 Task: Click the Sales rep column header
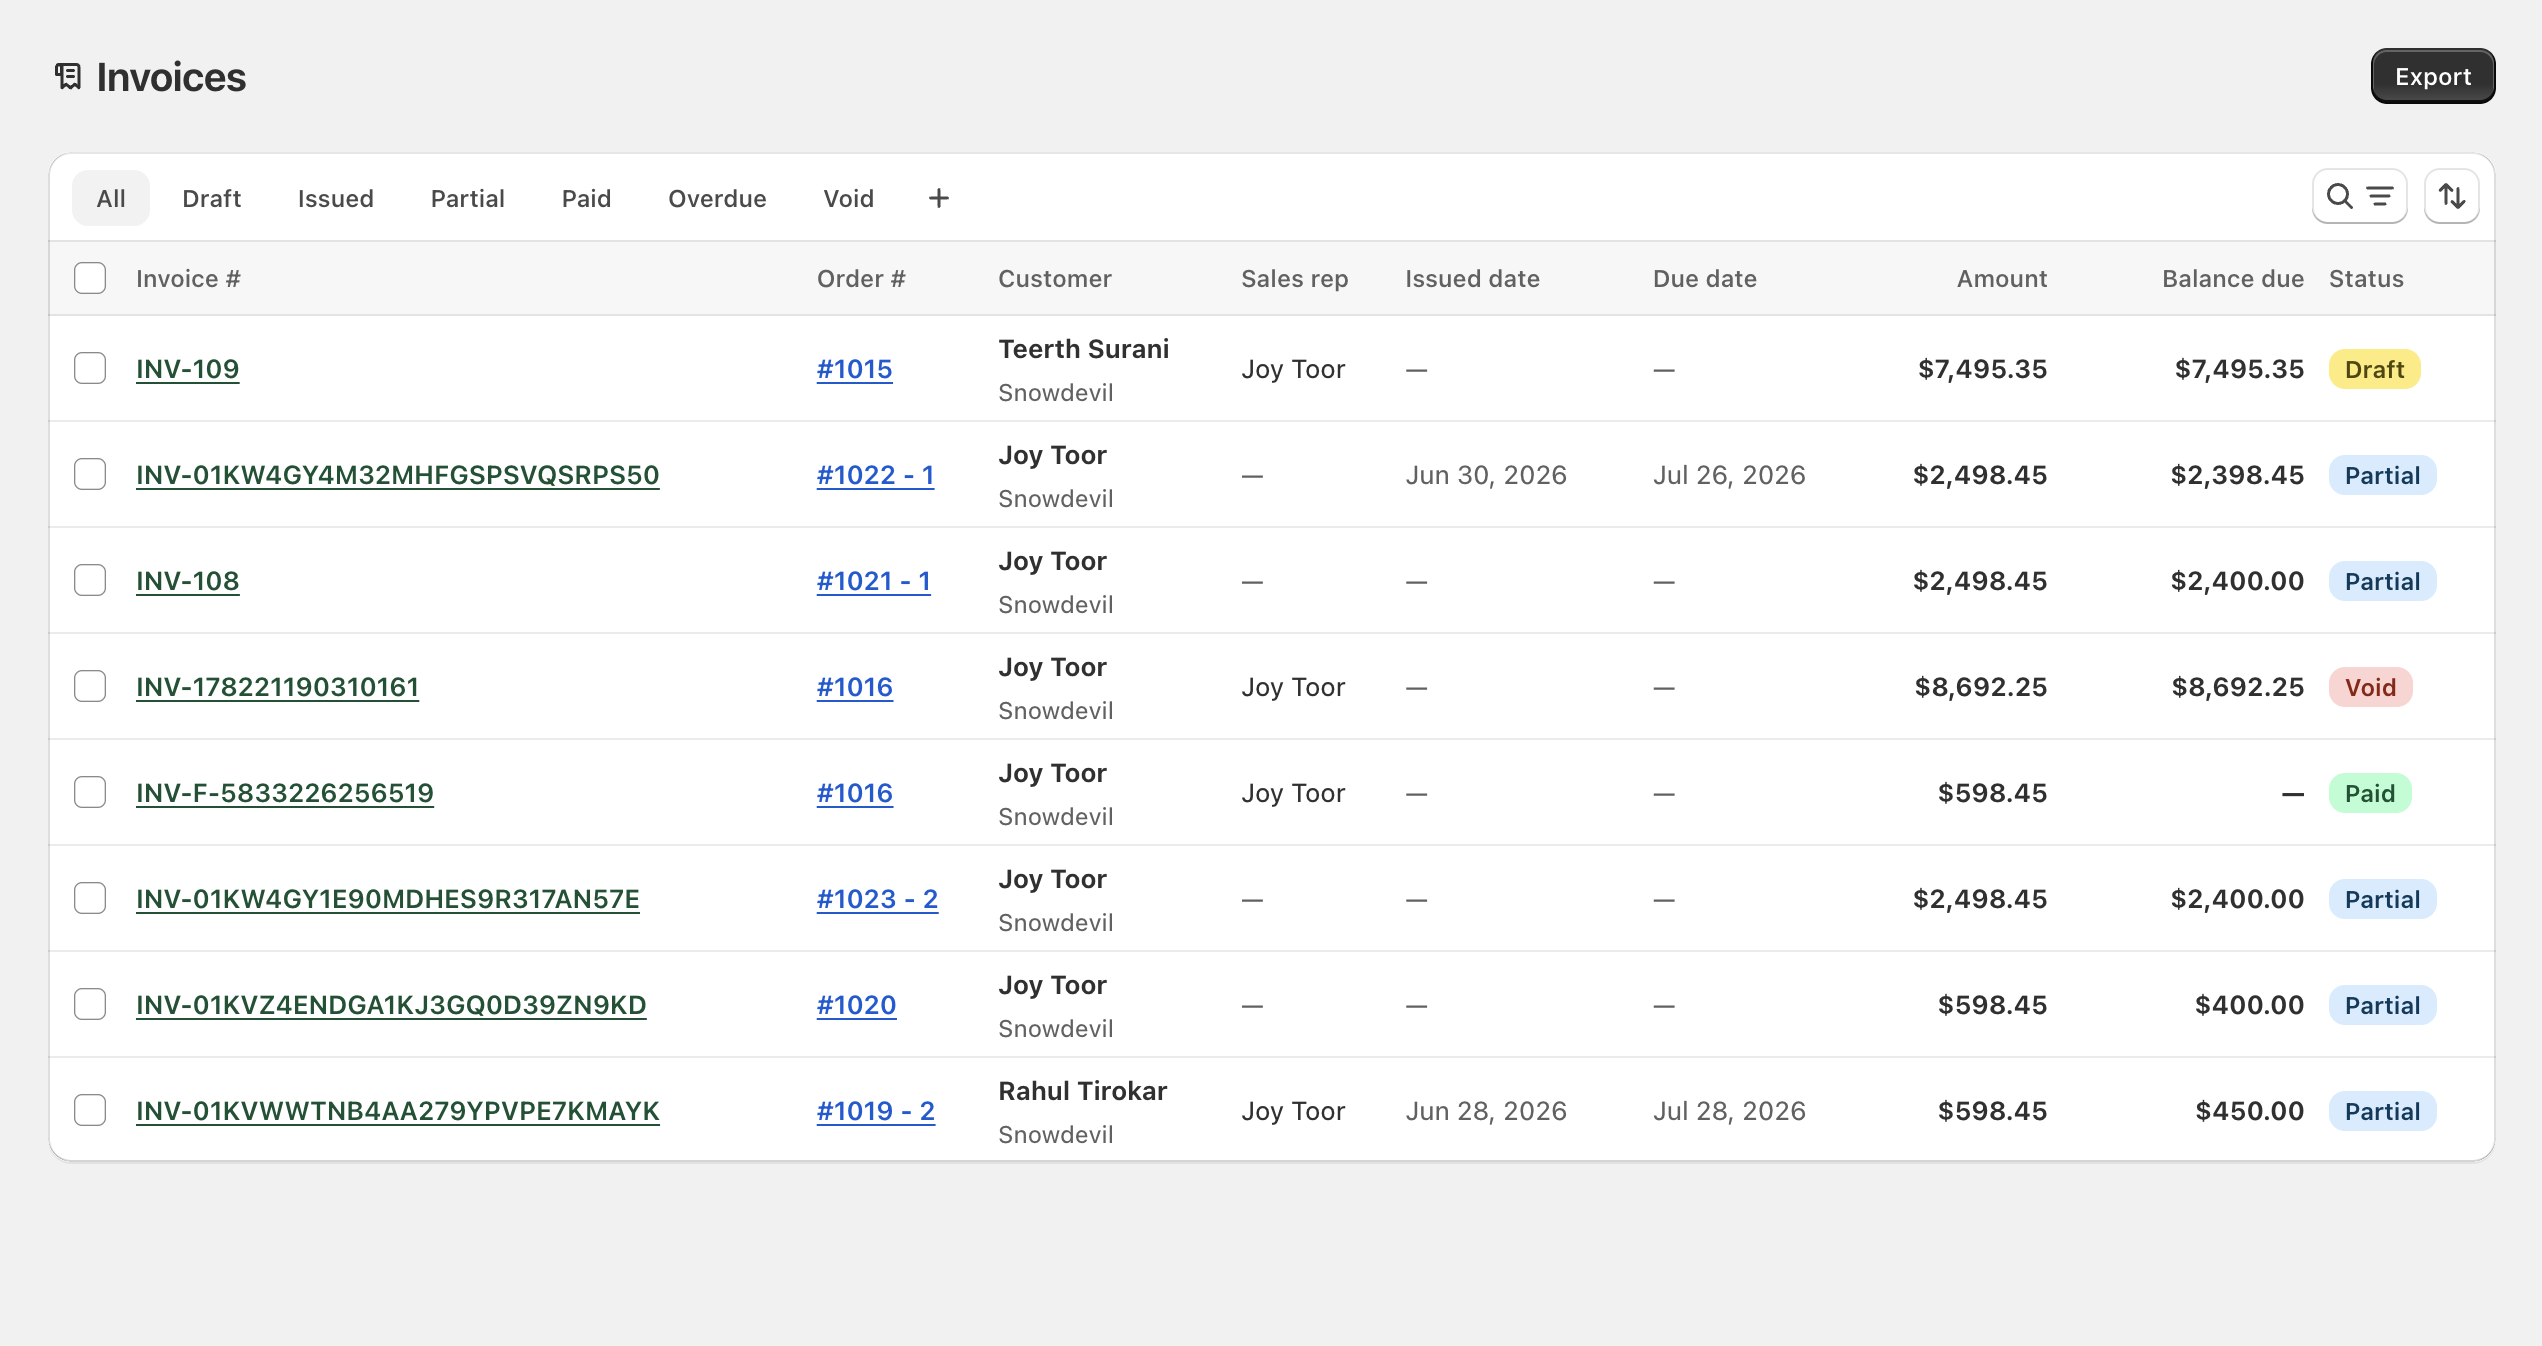click(1295, 279)
